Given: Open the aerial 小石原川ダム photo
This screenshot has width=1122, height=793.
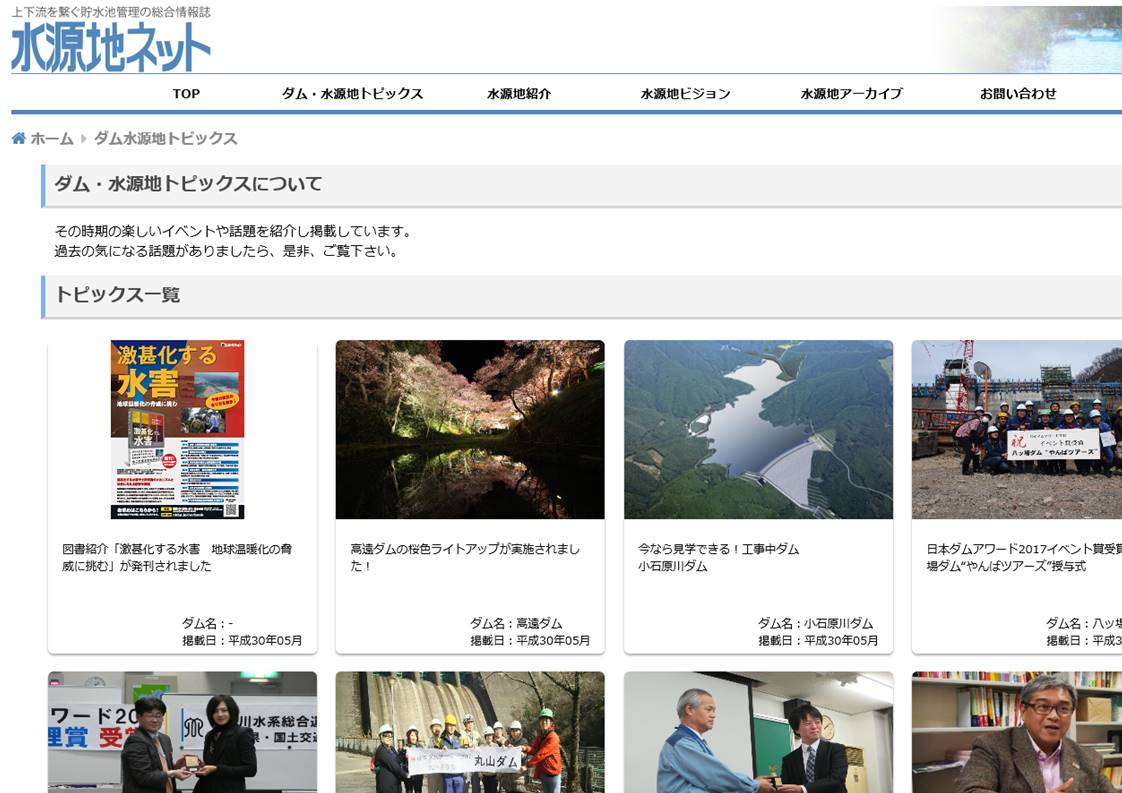Looking at the screenshot, I should pyautogui.click(x=758, y=429).
